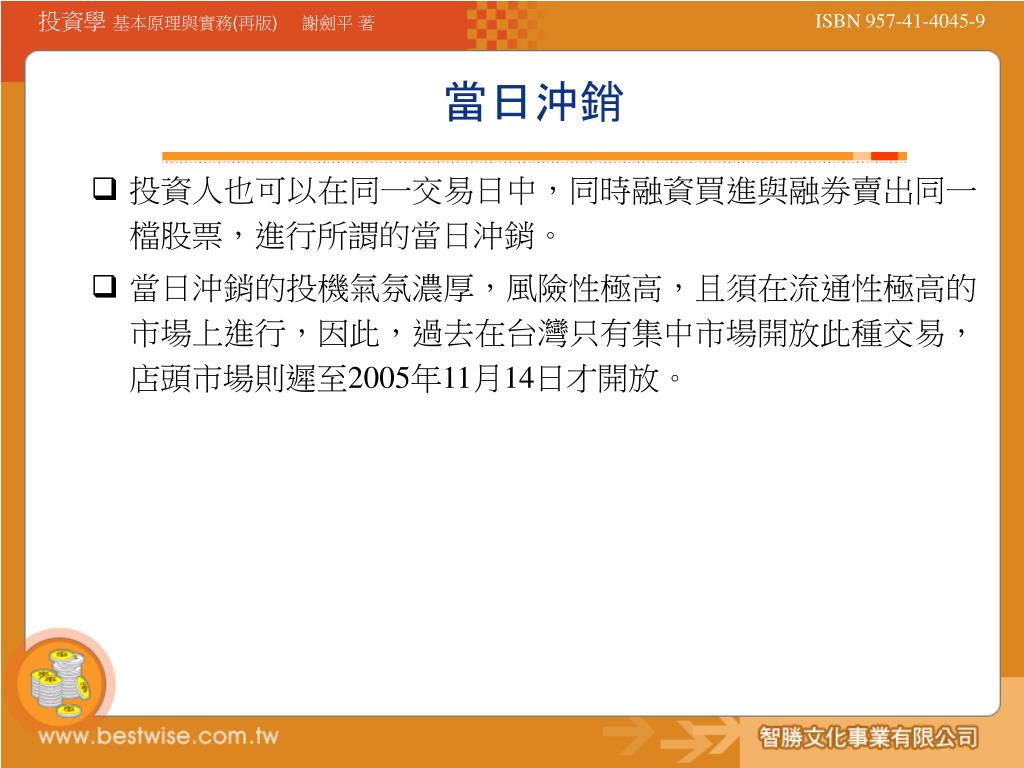Click the subtitle 基本原理與實務(再版)
Screen dimensions: 1024x768
coord(195,24)
